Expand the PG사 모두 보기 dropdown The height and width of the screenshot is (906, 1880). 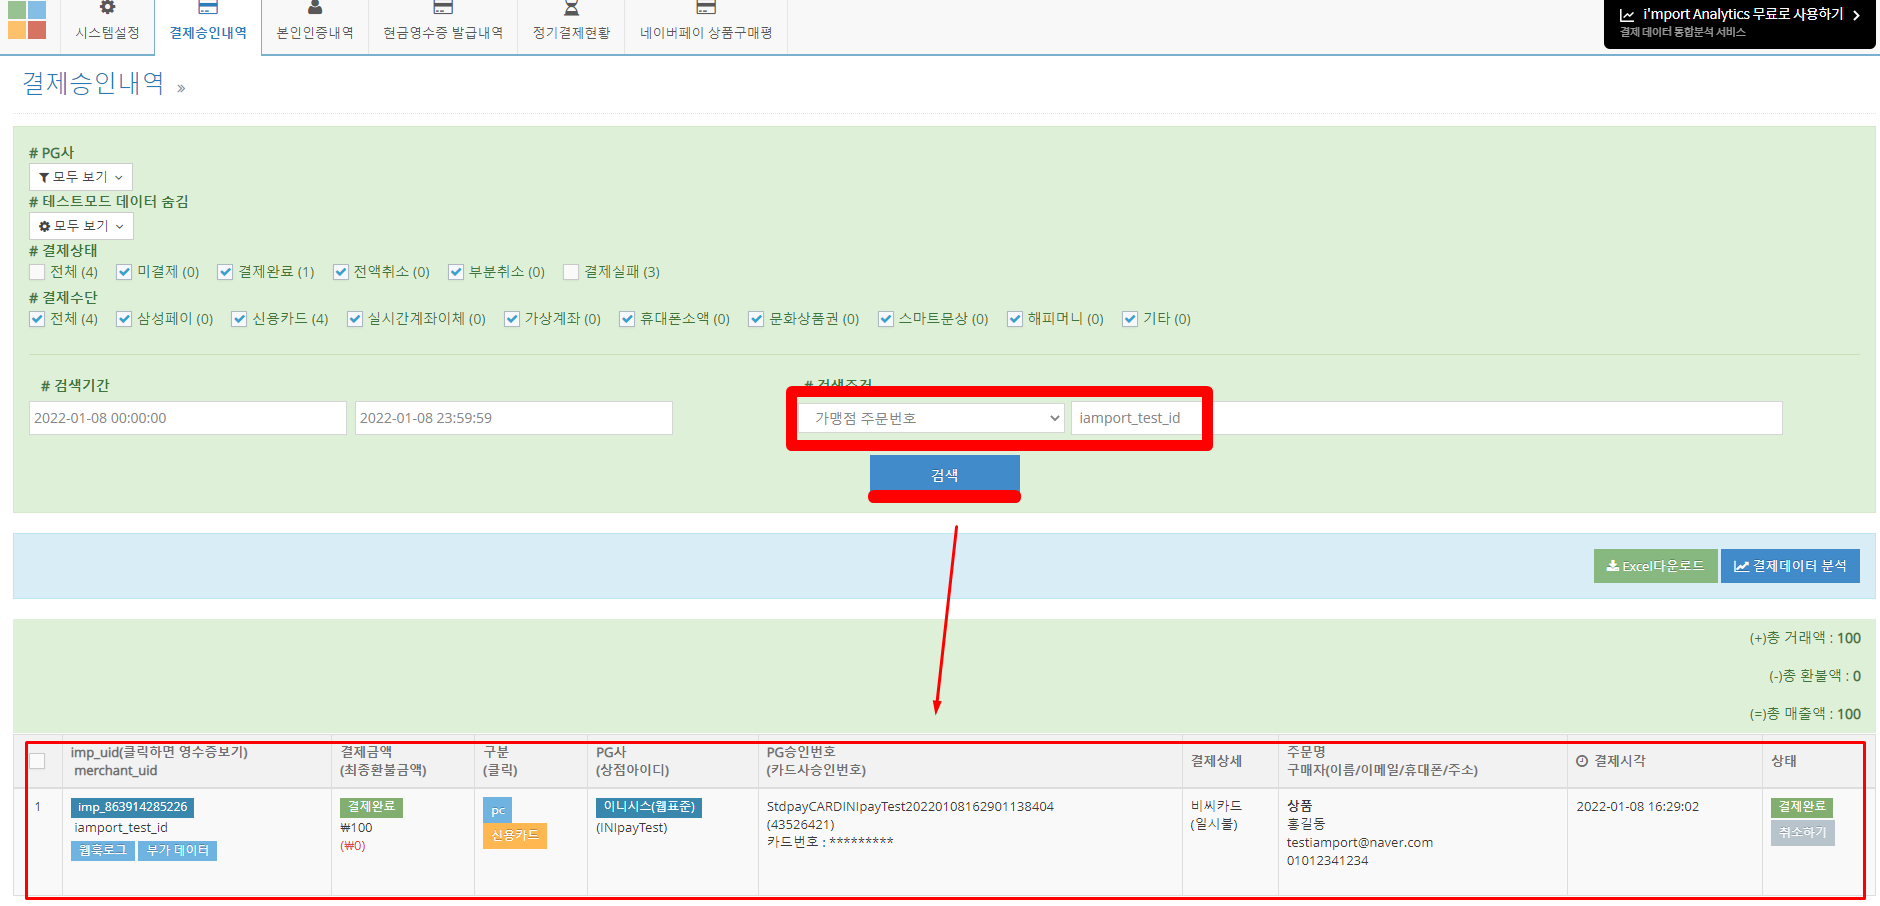[81, 177]
